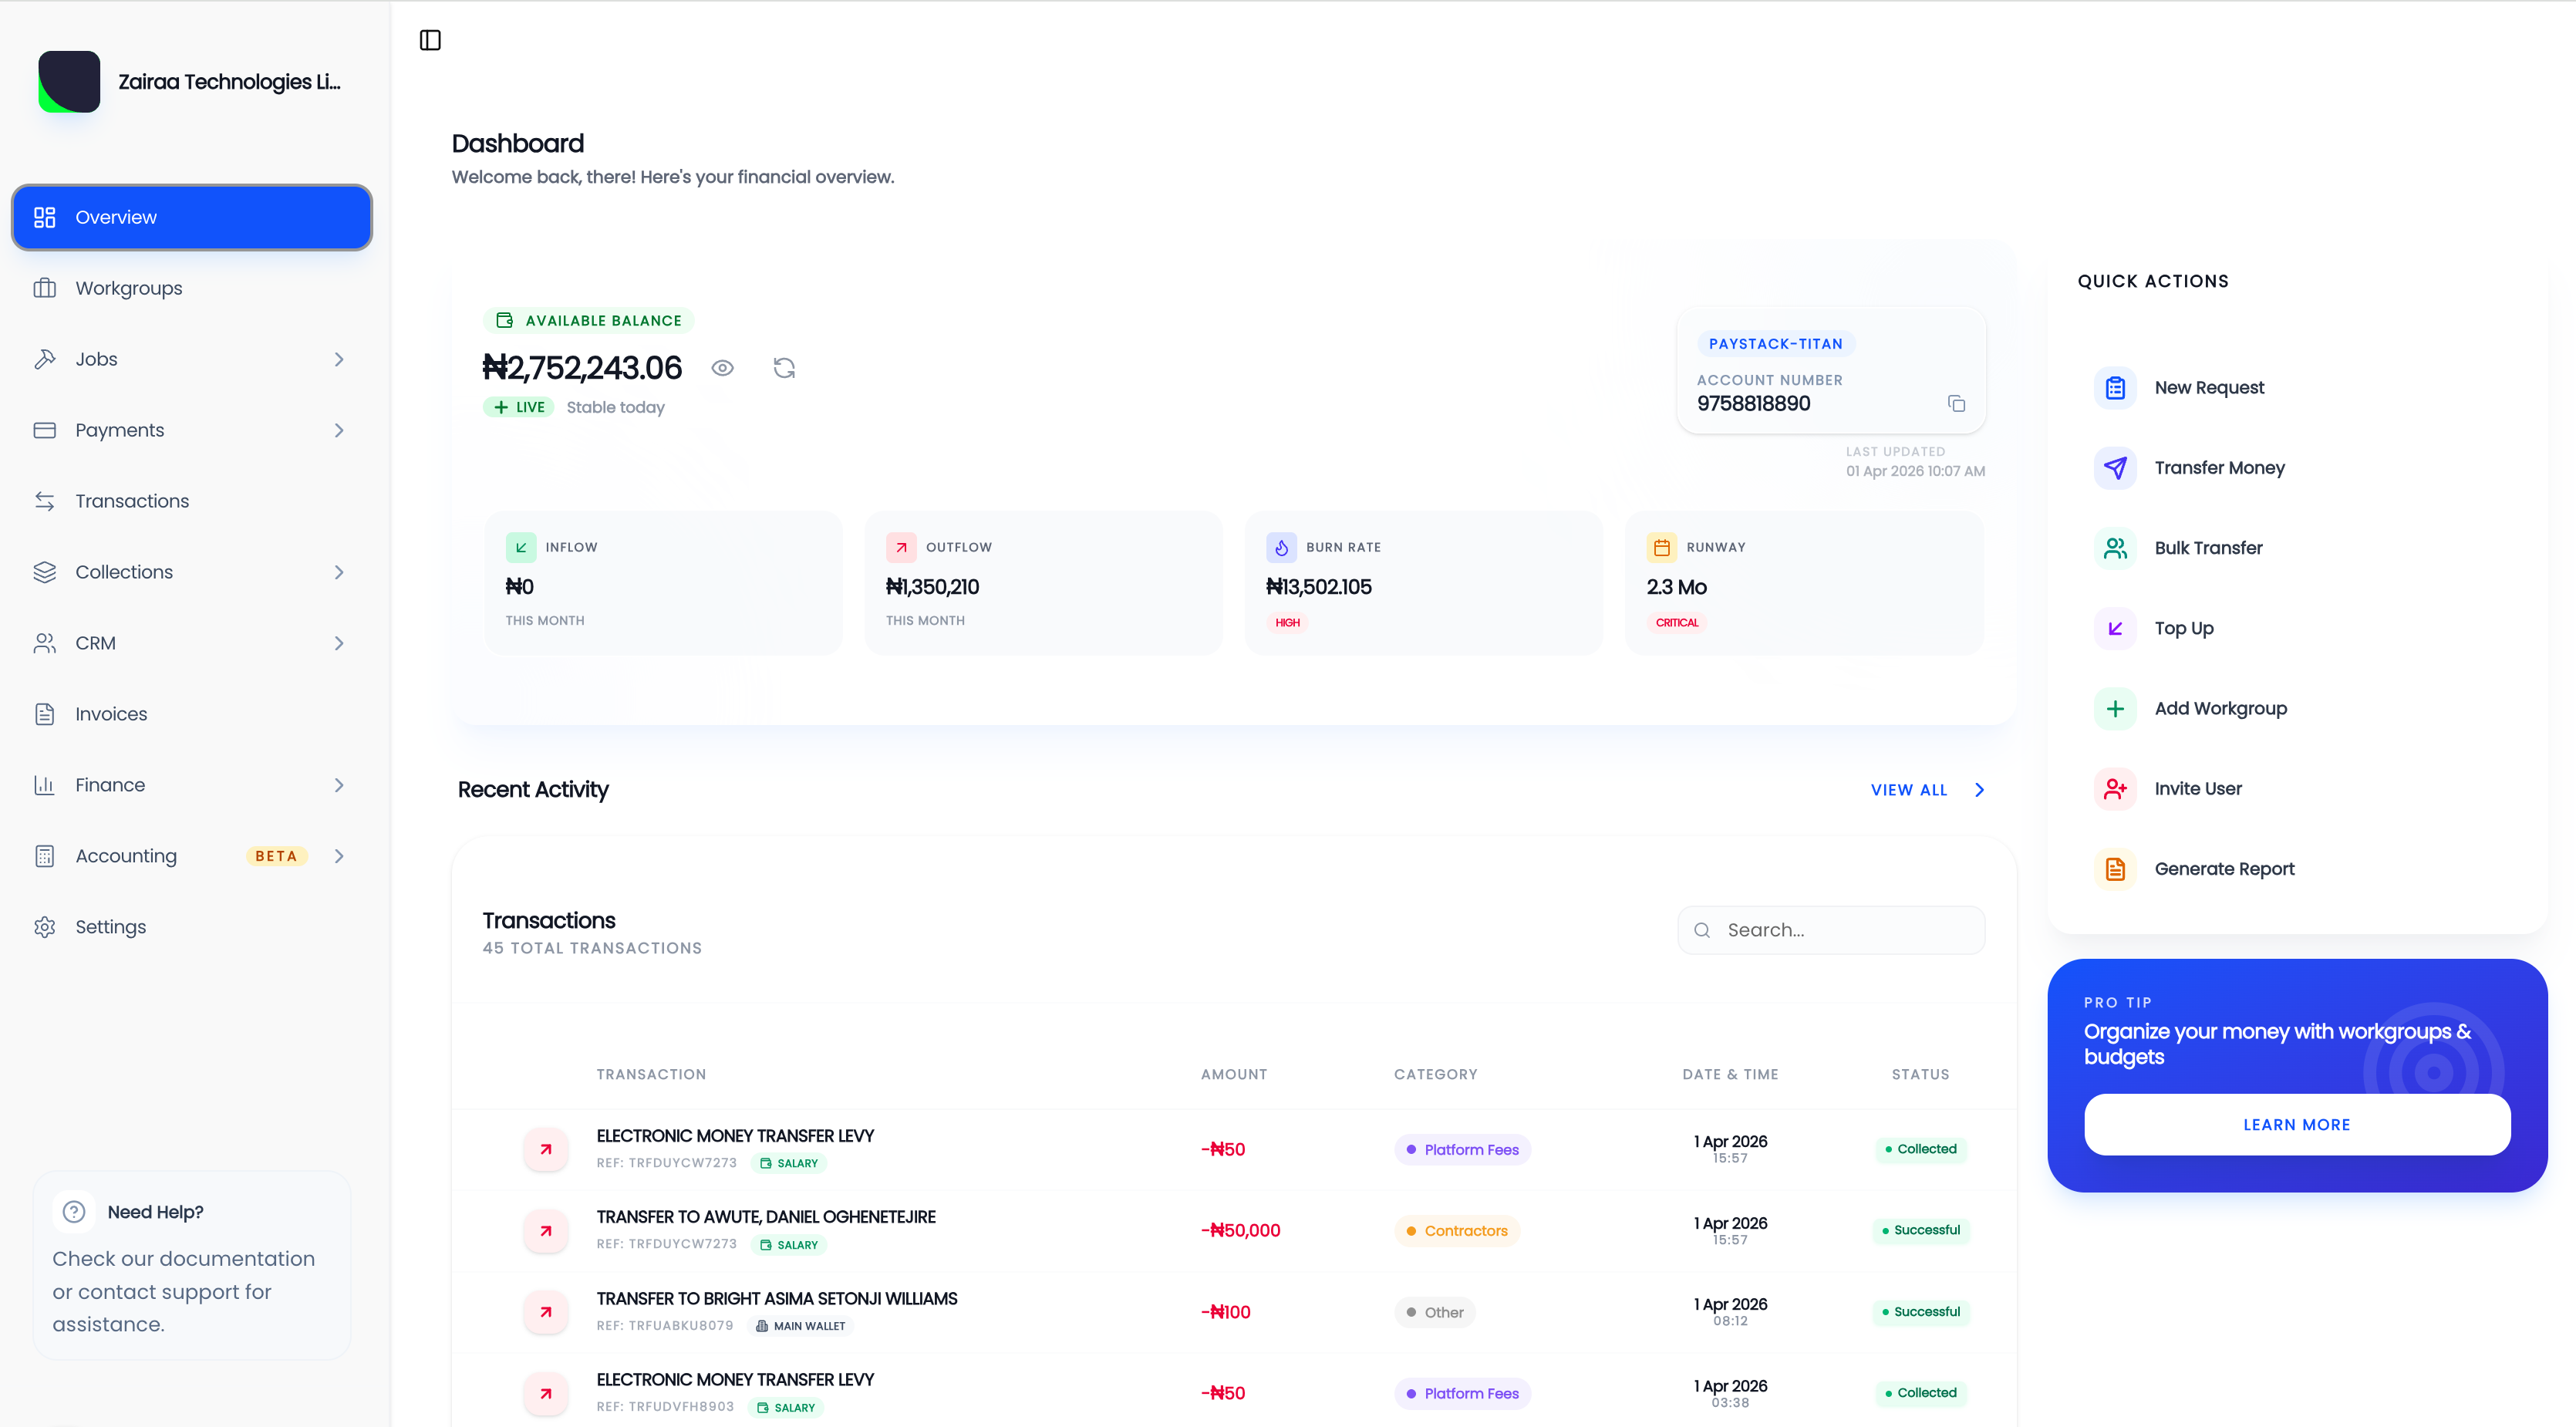Click the Bulk Transfer icon
Image resolution: width=2576 pixels, height=1427 pixels.
pos(2115,547)
